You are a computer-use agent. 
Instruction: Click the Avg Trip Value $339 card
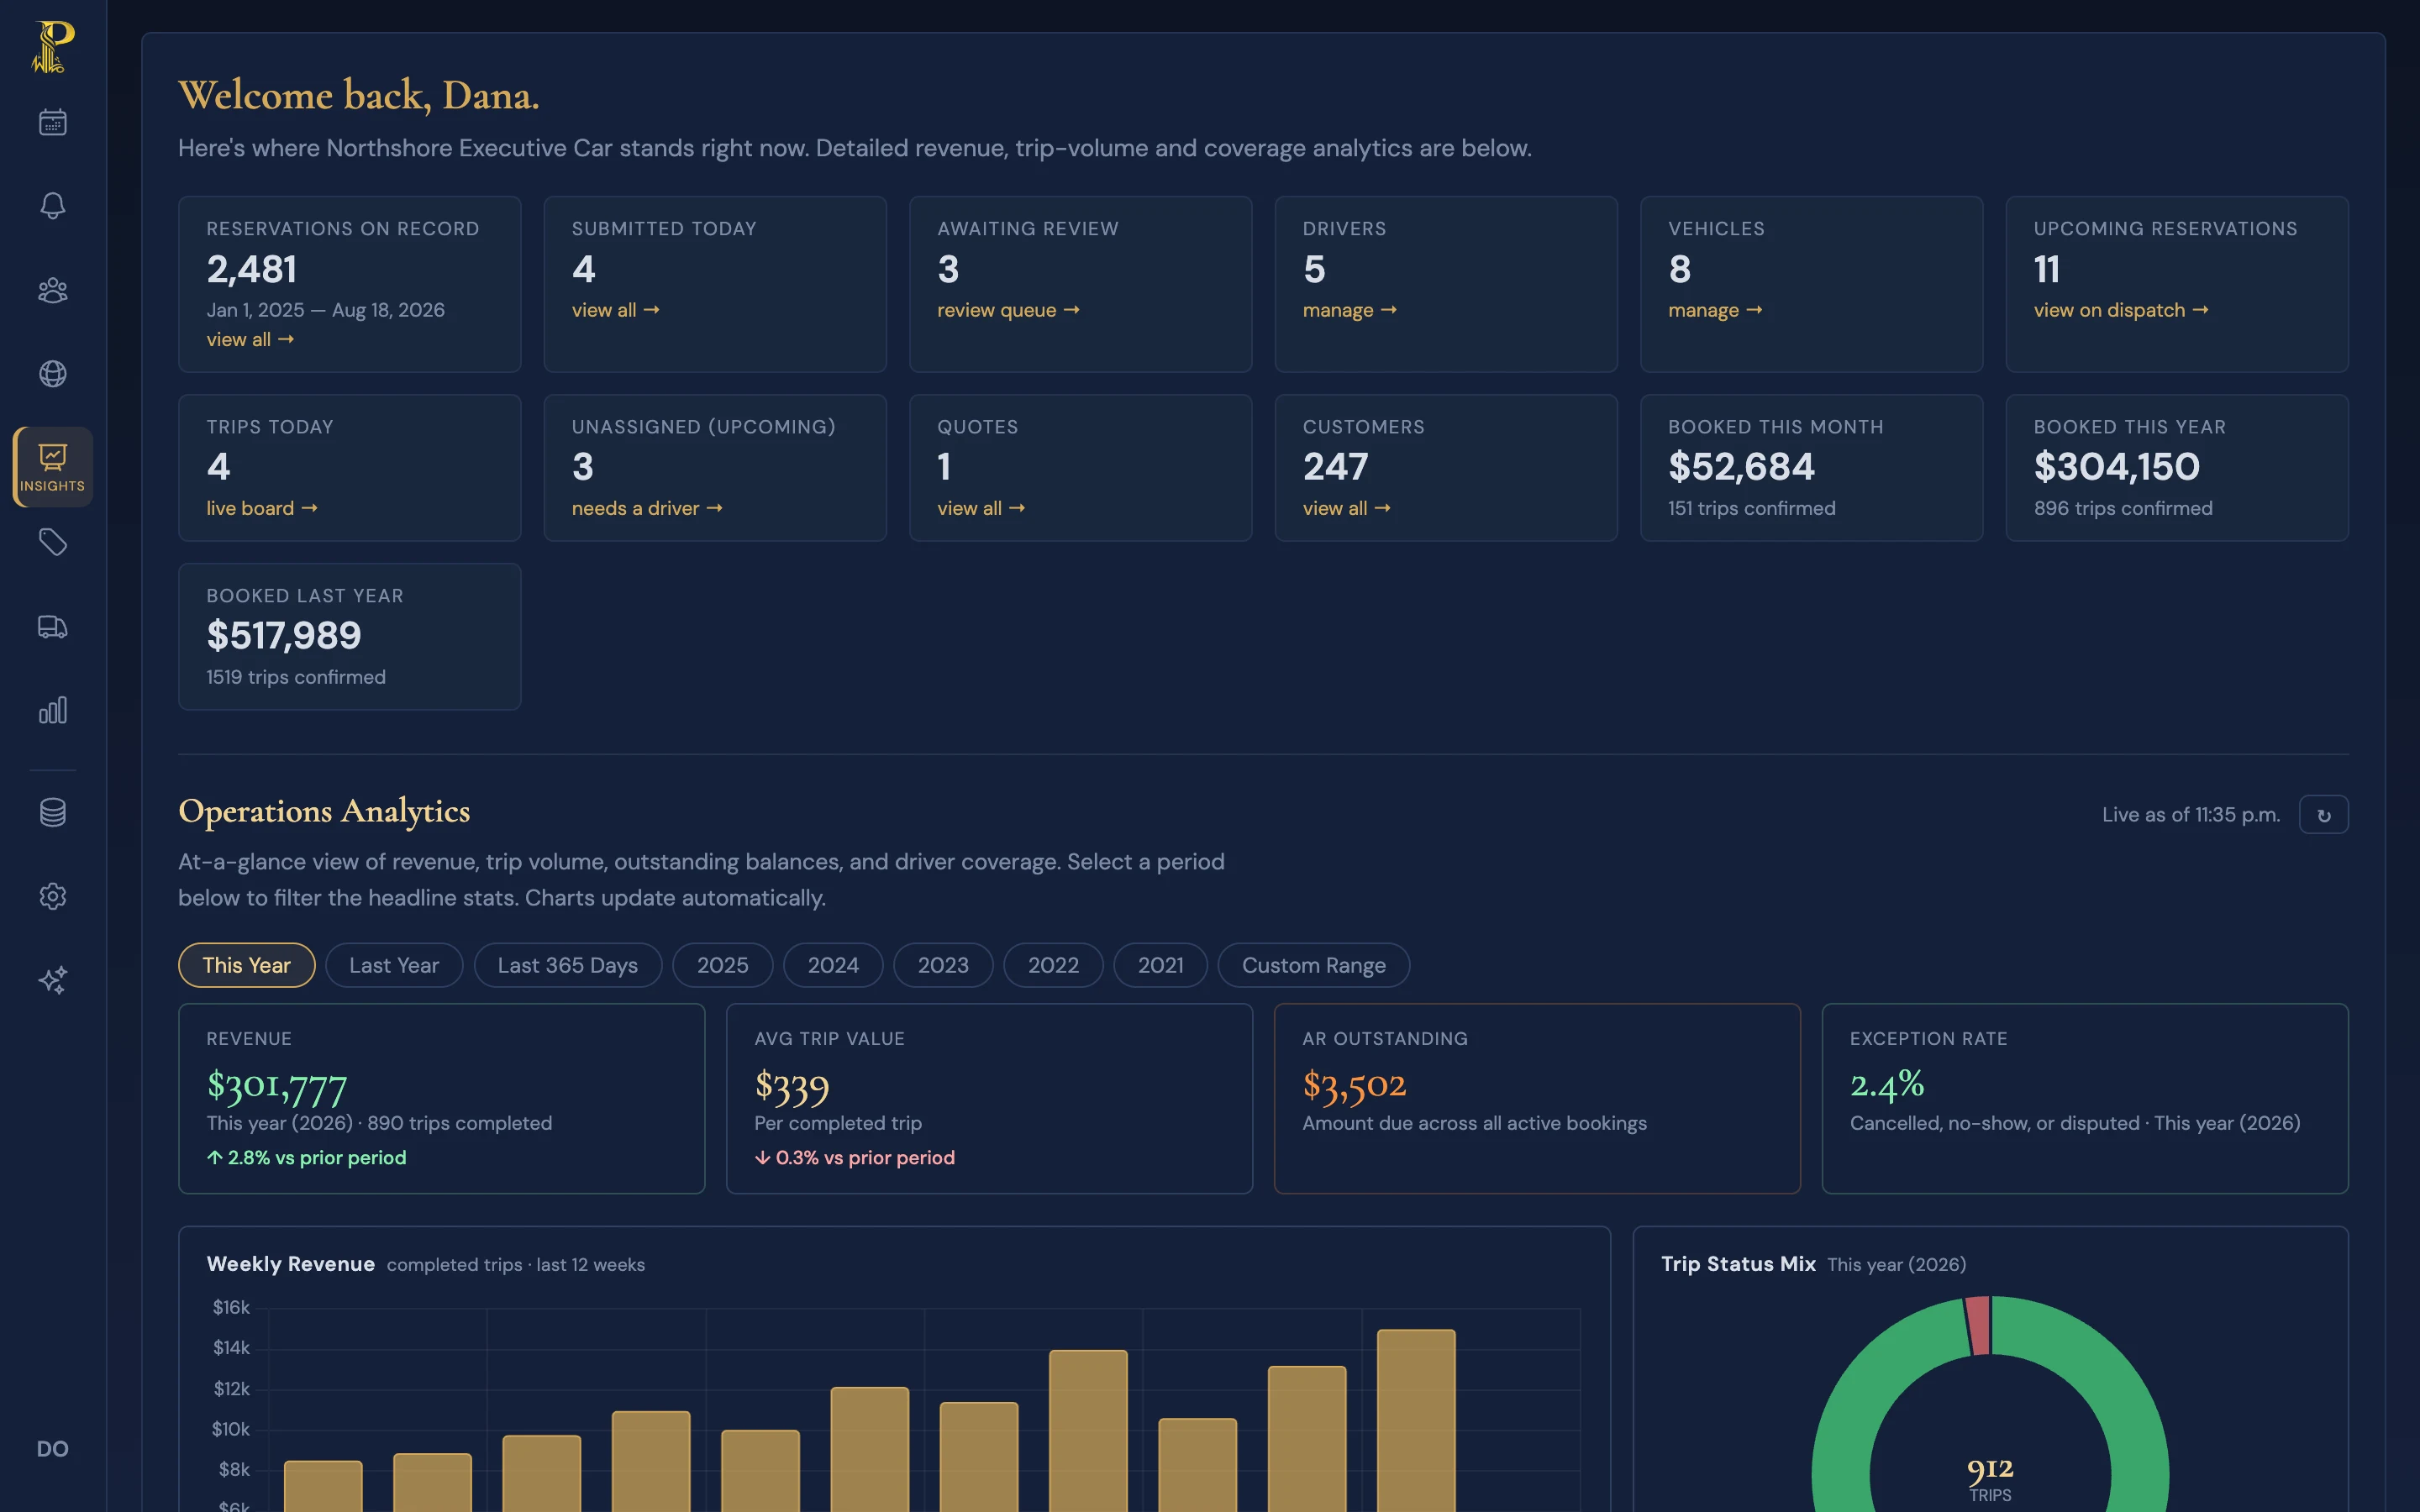(989, 1098)
